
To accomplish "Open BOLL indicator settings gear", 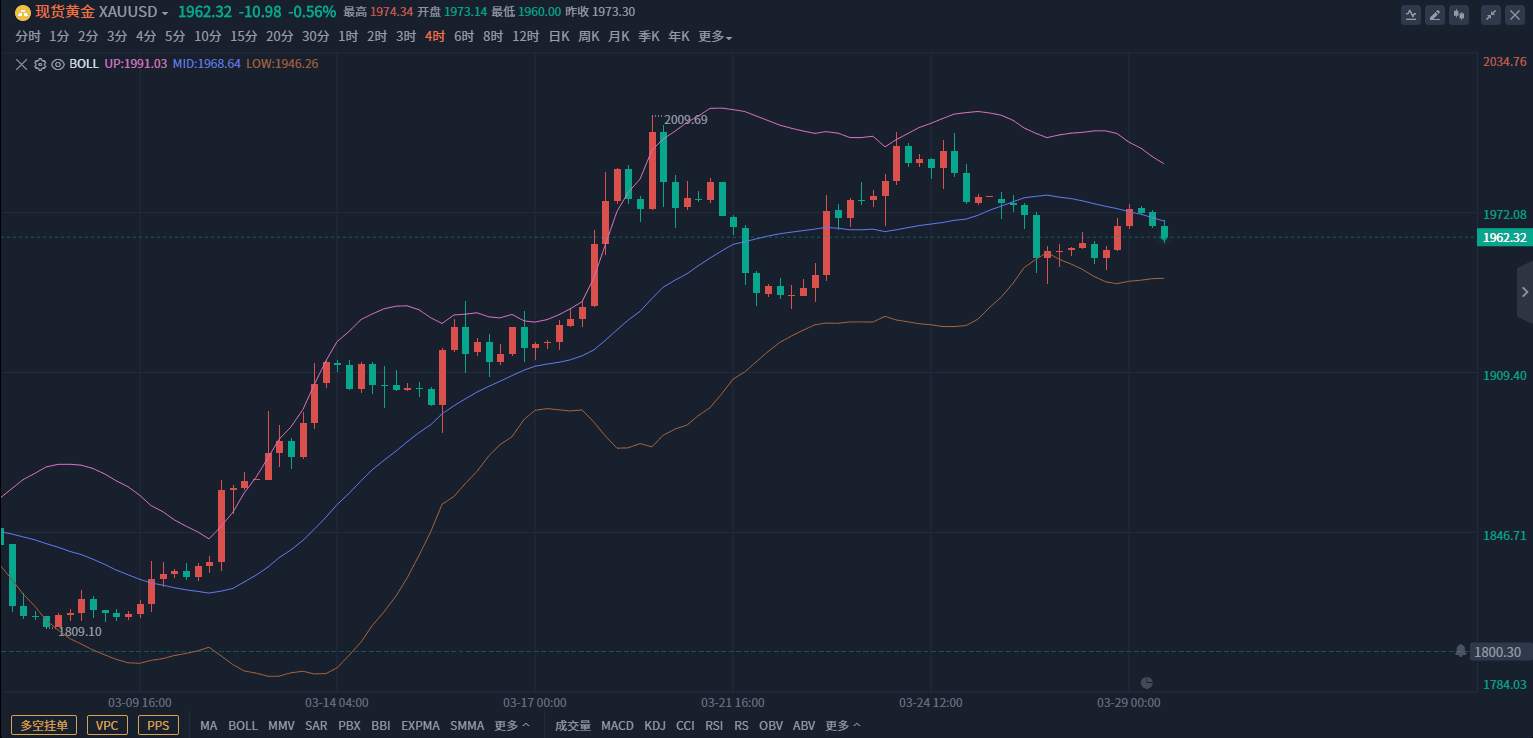I will 40,64.
